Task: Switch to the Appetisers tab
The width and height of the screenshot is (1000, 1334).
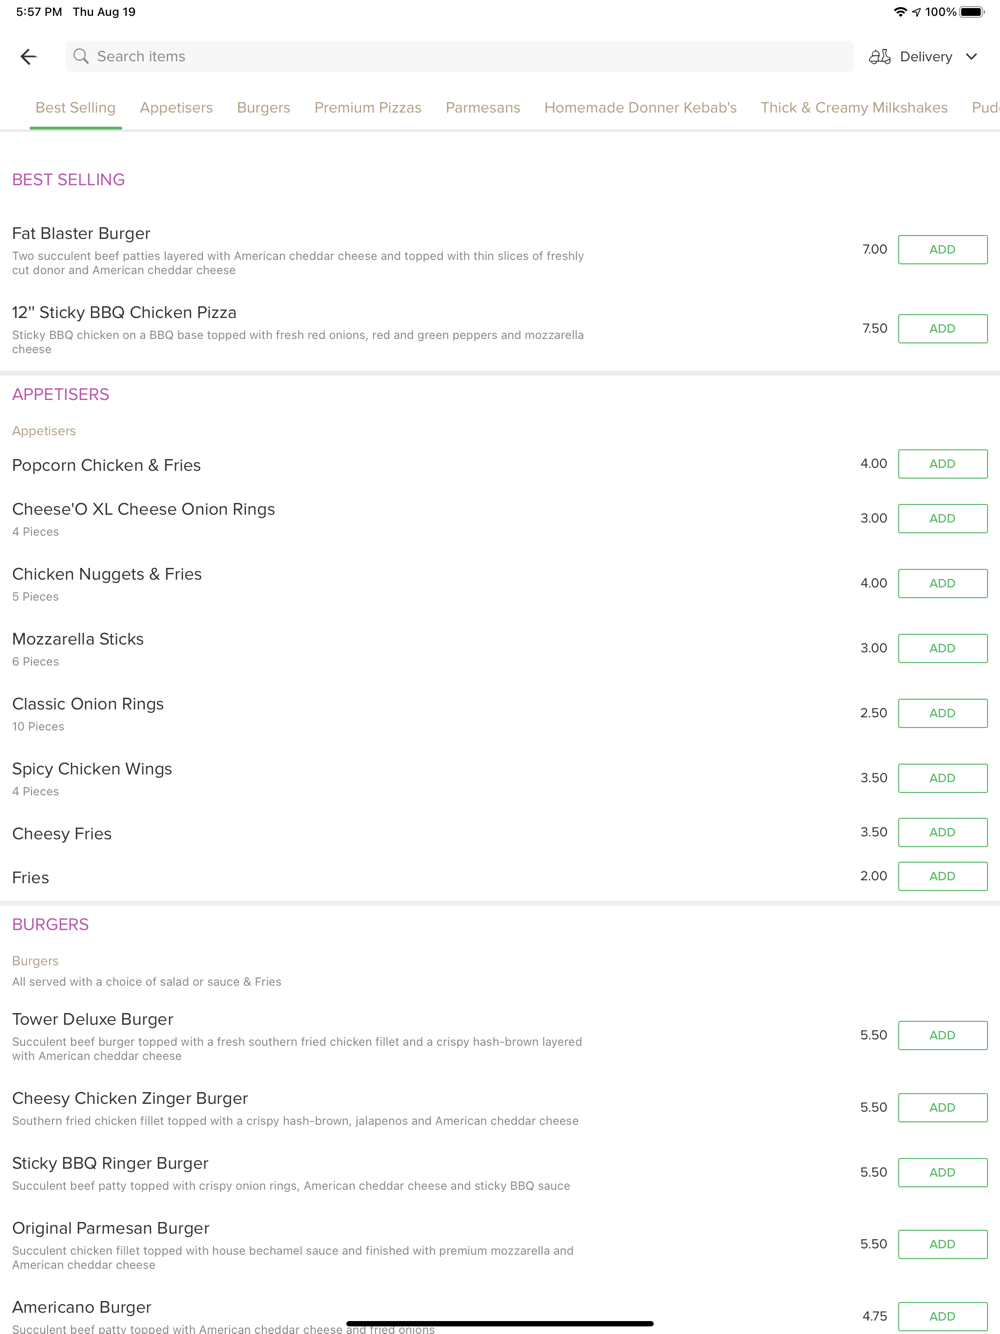Action: (x=176, y=108)
